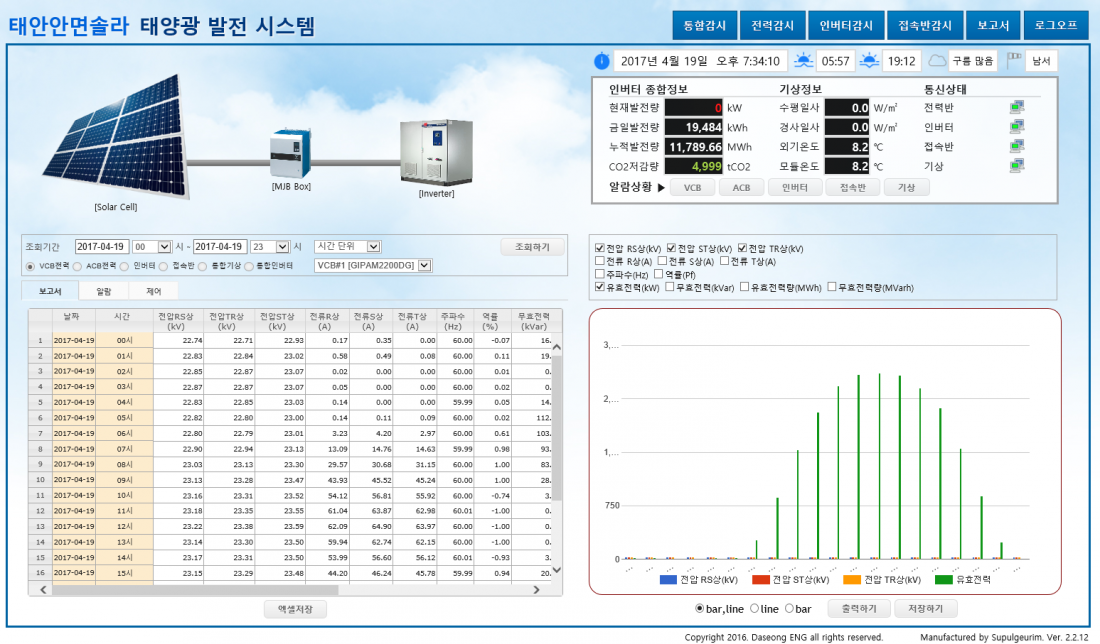Click the 인버터 communication status icon
The width and height of the screenshot is (1100, 644).
1017,127
